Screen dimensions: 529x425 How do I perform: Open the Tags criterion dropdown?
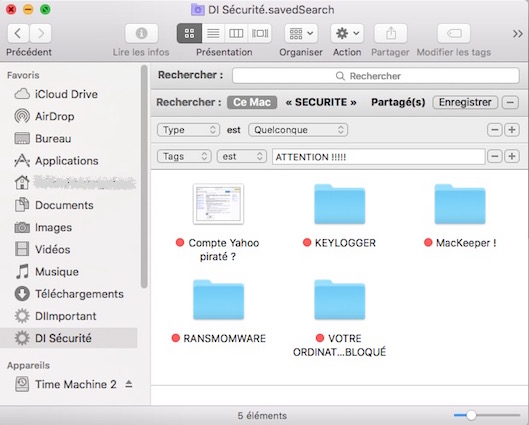[x=184, y=157]
